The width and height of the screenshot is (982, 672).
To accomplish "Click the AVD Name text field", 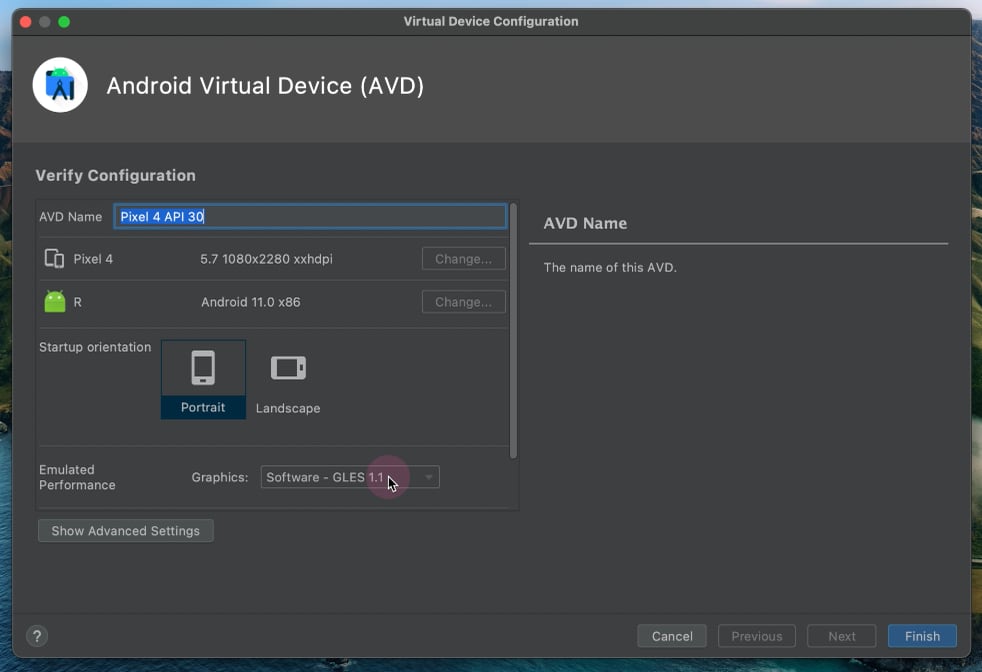I will click(x=311, y=217).
